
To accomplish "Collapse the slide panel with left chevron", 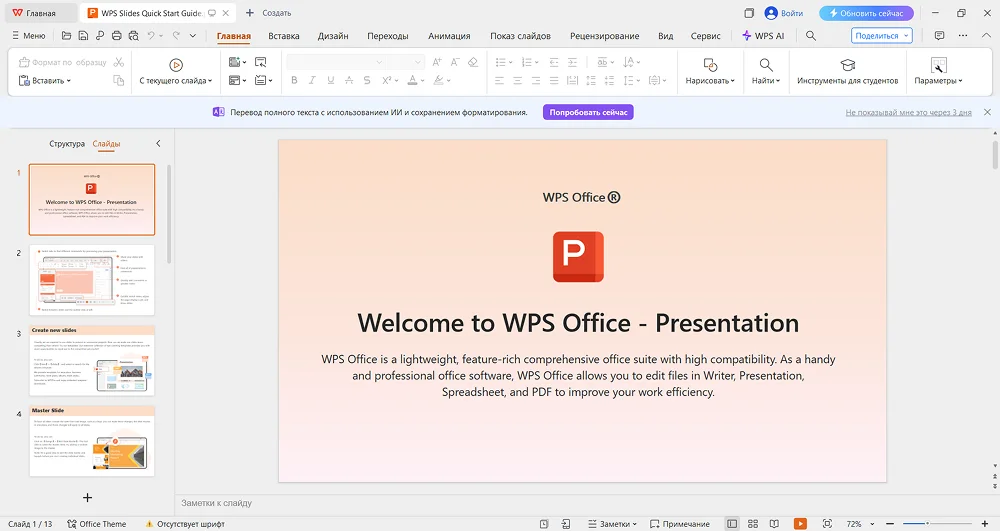I will click(158, 143).
